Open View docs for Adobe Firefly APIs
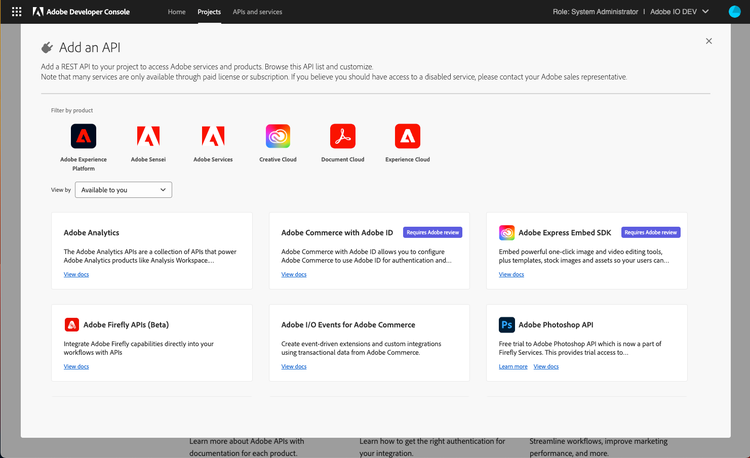 tap(76, 367)
